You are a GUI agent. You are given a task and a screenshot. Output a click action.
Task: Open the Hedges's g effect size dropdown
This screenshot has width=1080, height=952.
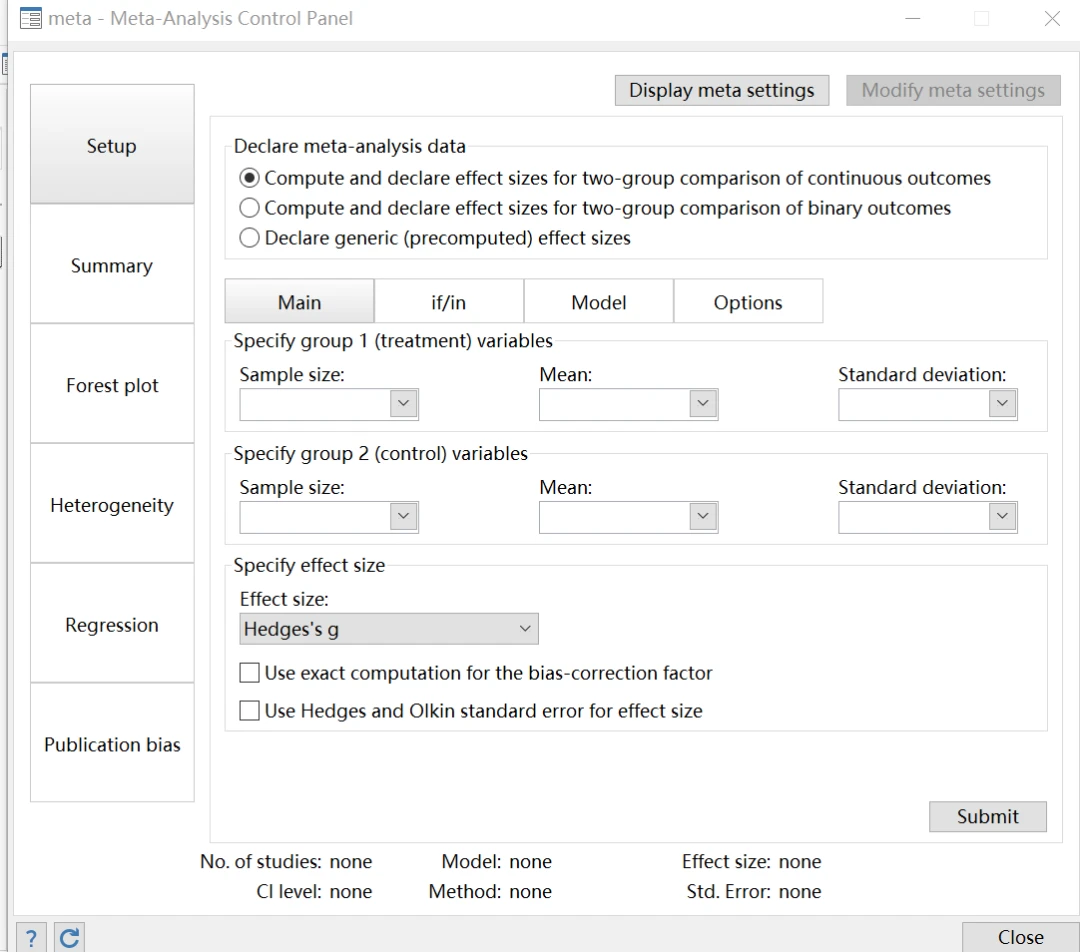click(389, 629)
